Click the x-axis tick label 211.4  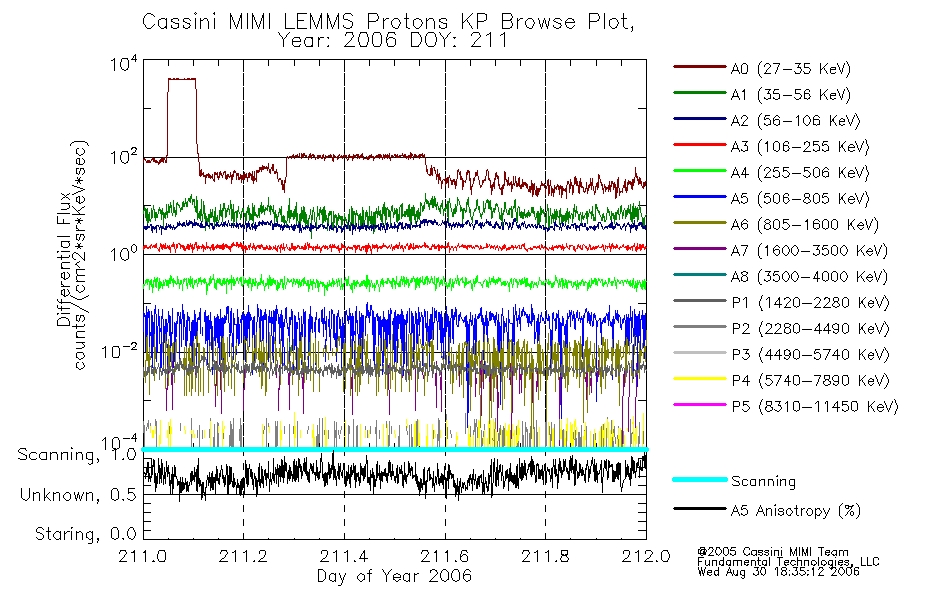[344, 556]
